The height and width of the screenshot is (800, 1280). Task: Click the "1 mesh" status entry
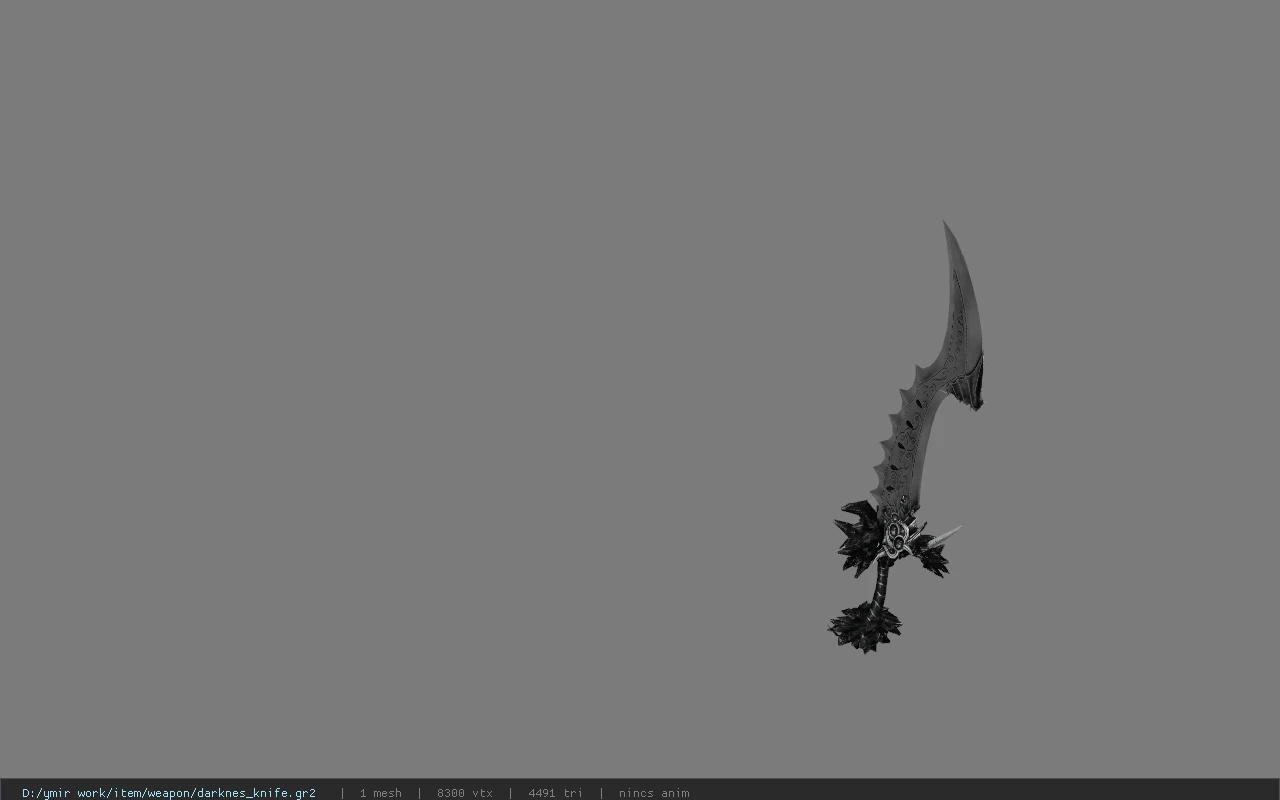[x=380, y=793]
